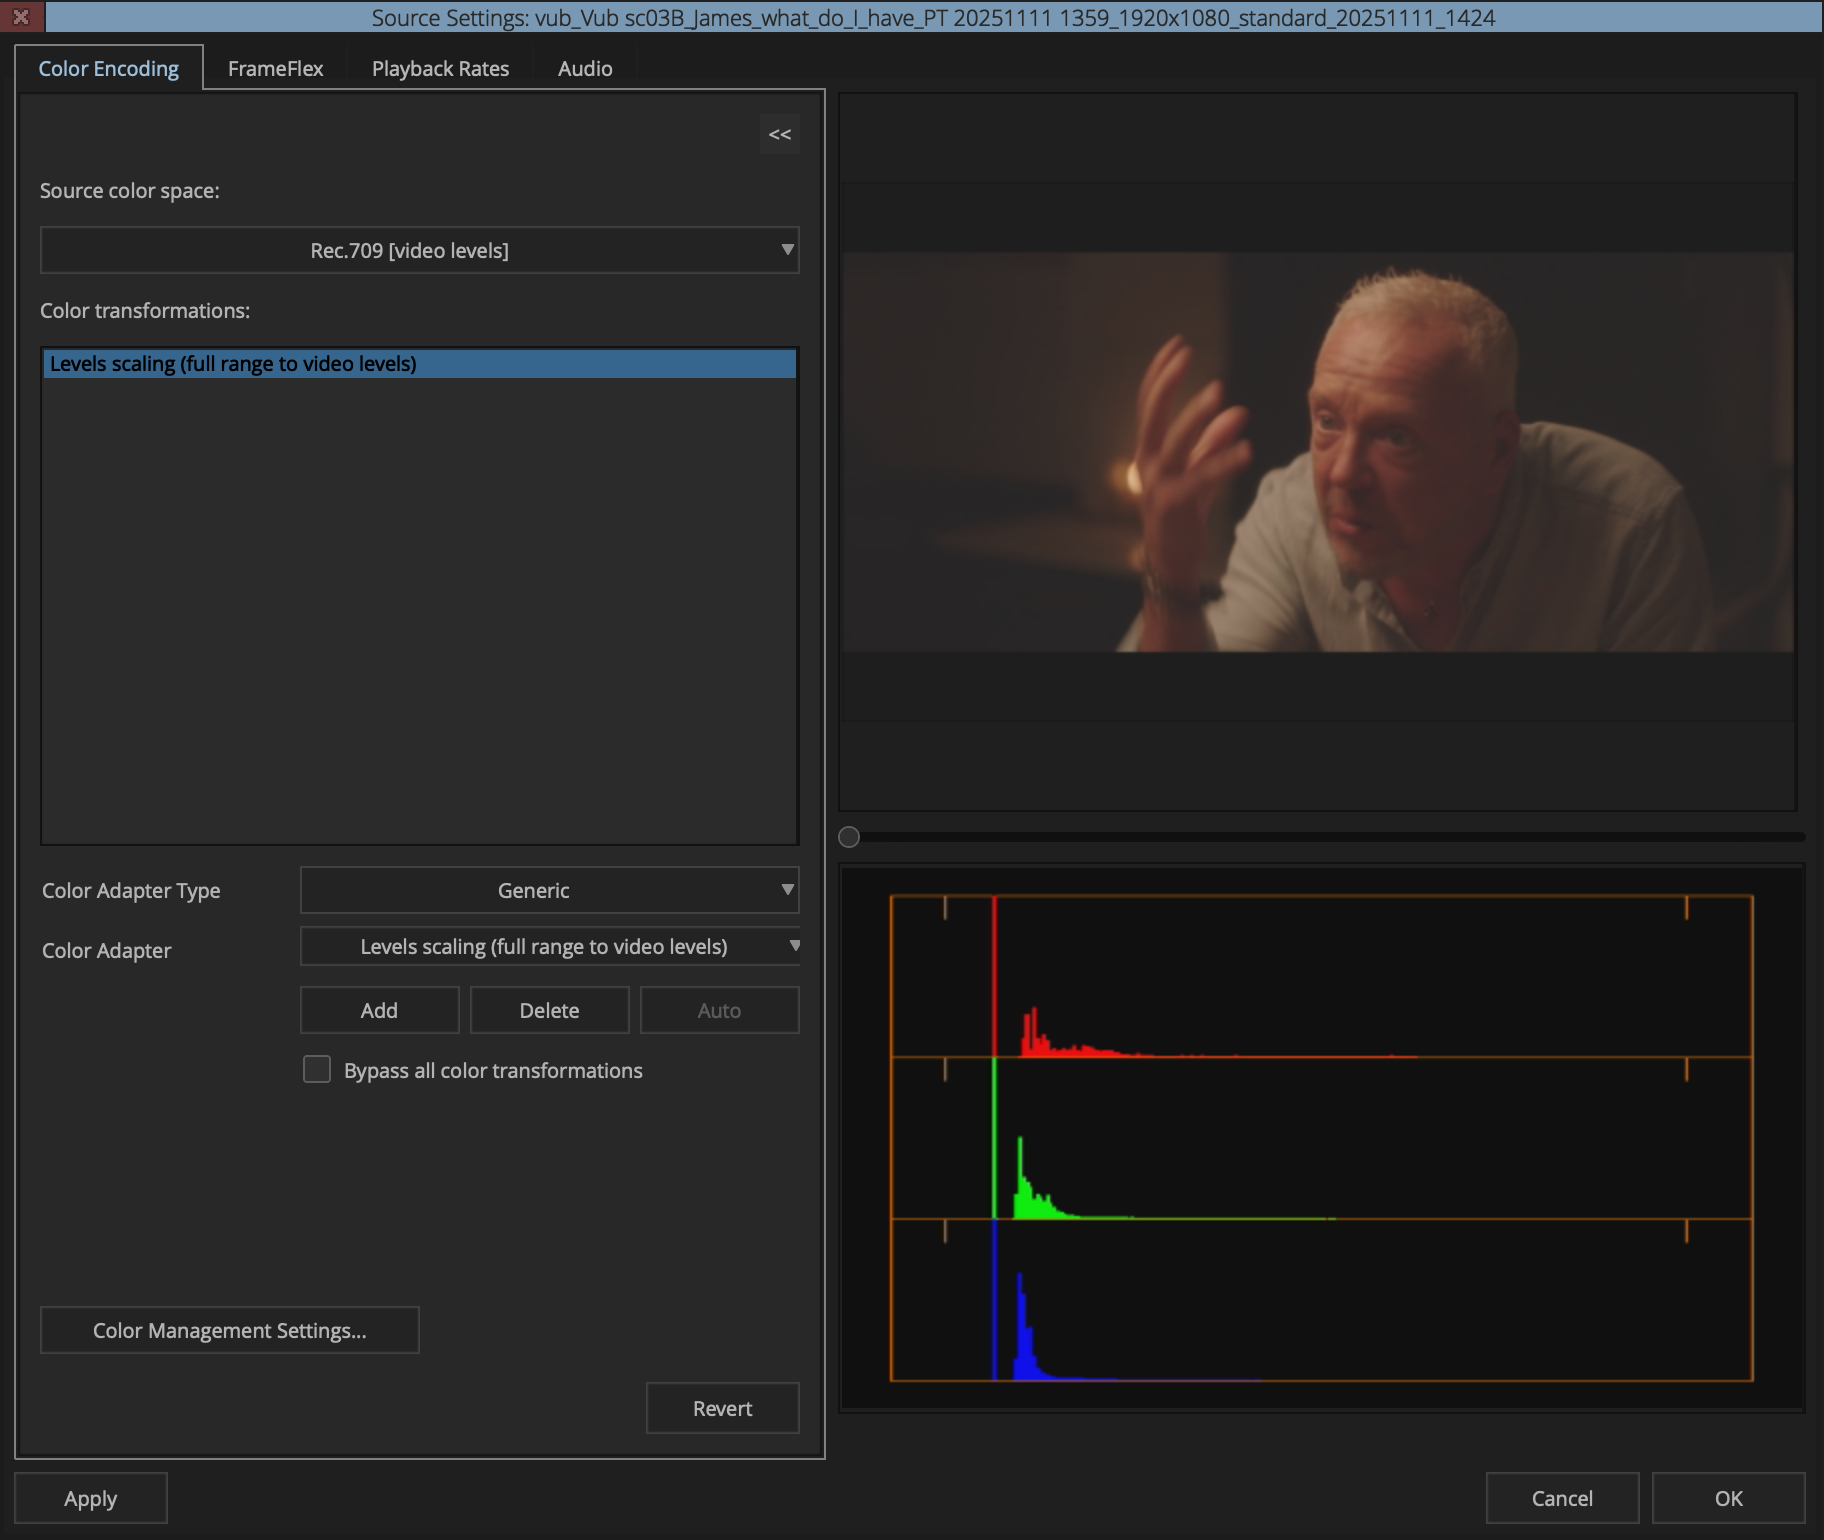Open the FrameFlex tab
Screen dimensions: 1824x1540
[x=276, y=68]
